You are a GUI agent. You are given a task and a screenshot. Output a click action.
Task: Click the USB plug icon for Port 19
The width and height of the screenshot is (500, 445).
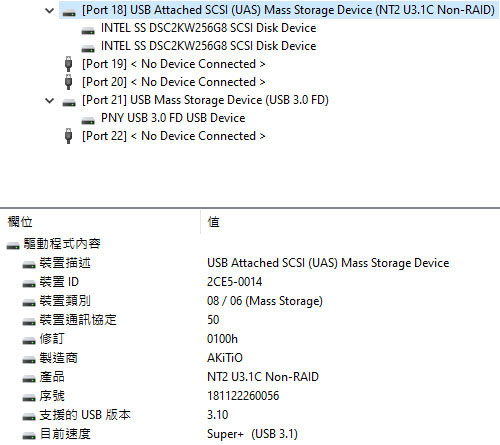point(68,64)
